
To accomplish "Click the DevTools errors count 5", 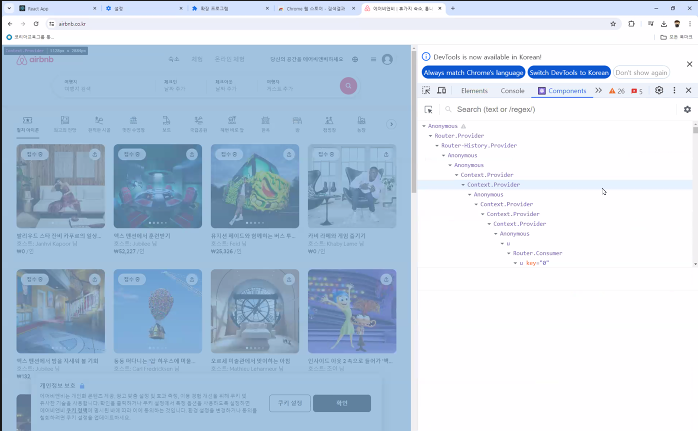I will tap(637, 91).
